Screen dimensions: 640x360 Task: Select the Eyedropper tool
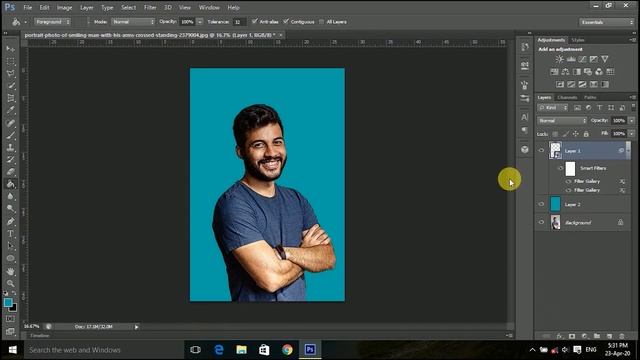pos(10,110)
